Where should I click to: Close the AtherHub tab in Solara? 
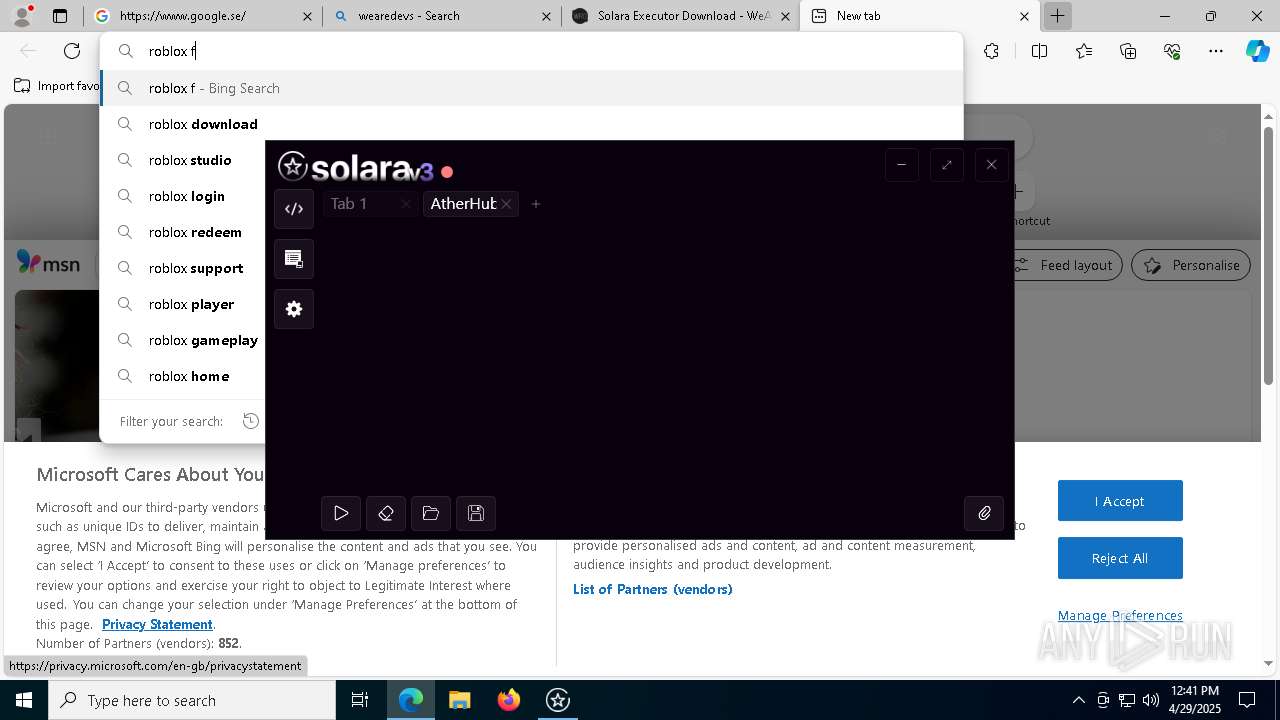[507, 204]
